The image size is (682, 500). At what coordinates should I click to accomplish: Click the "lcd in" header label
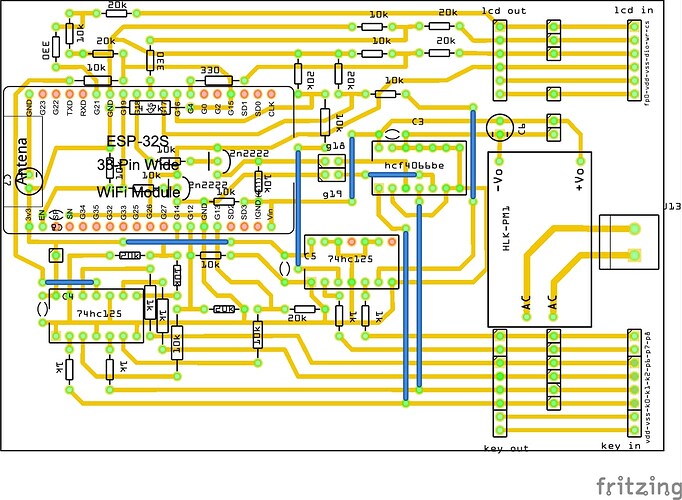coord(633,10)
